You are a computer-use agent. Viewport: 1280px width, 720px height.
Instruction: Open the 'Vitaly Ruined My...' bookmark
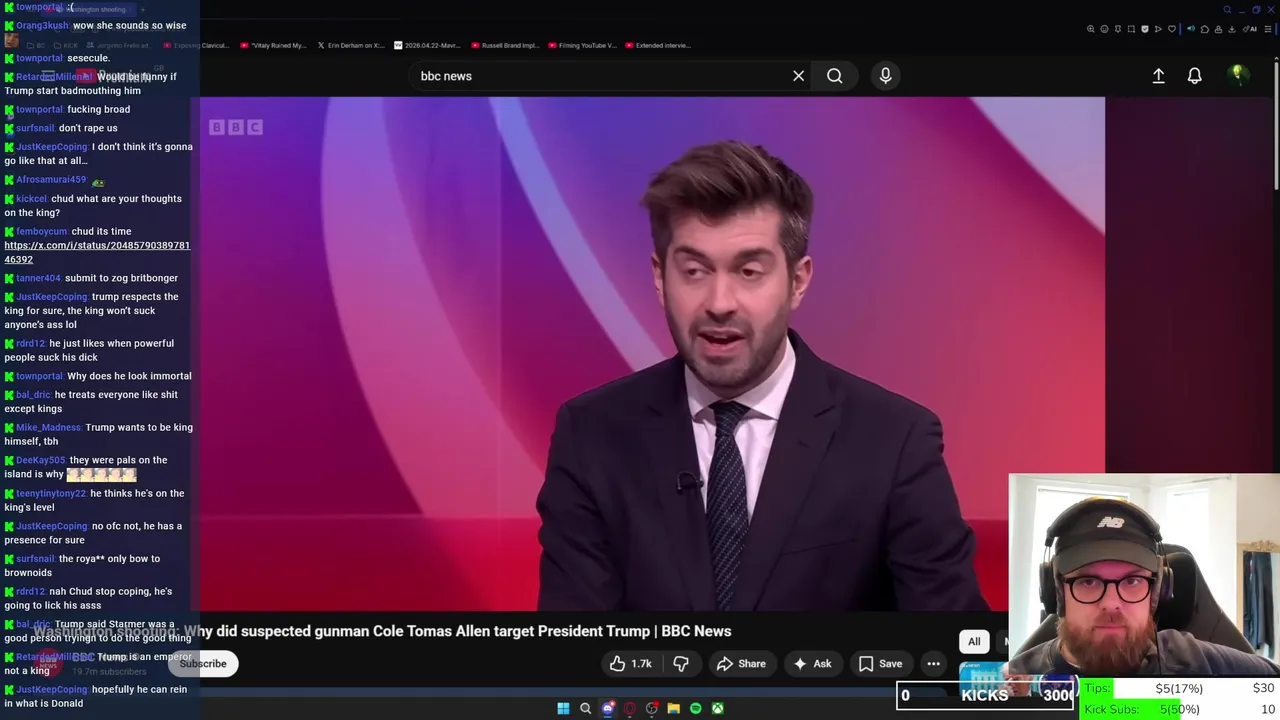tap(273, 45)
